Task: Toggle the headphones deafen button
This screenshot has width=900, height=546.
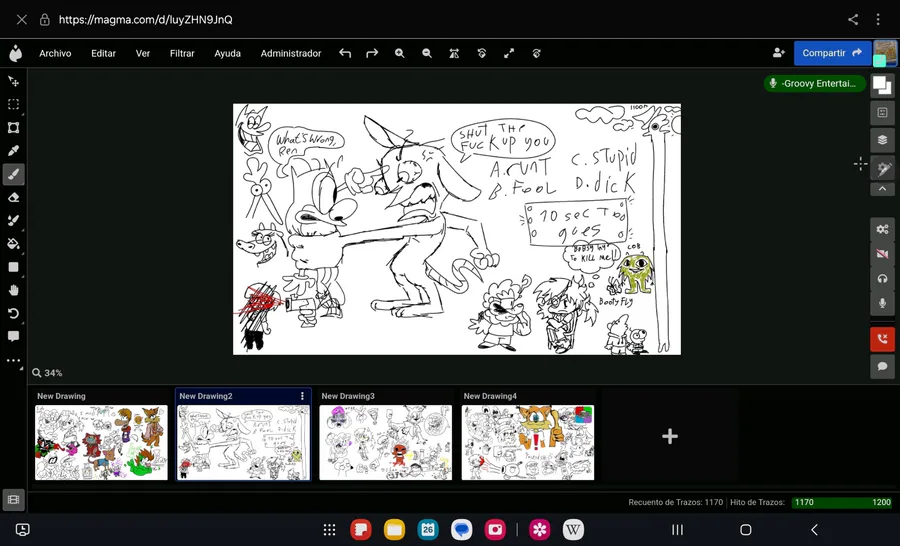Action: coord(883,278)
